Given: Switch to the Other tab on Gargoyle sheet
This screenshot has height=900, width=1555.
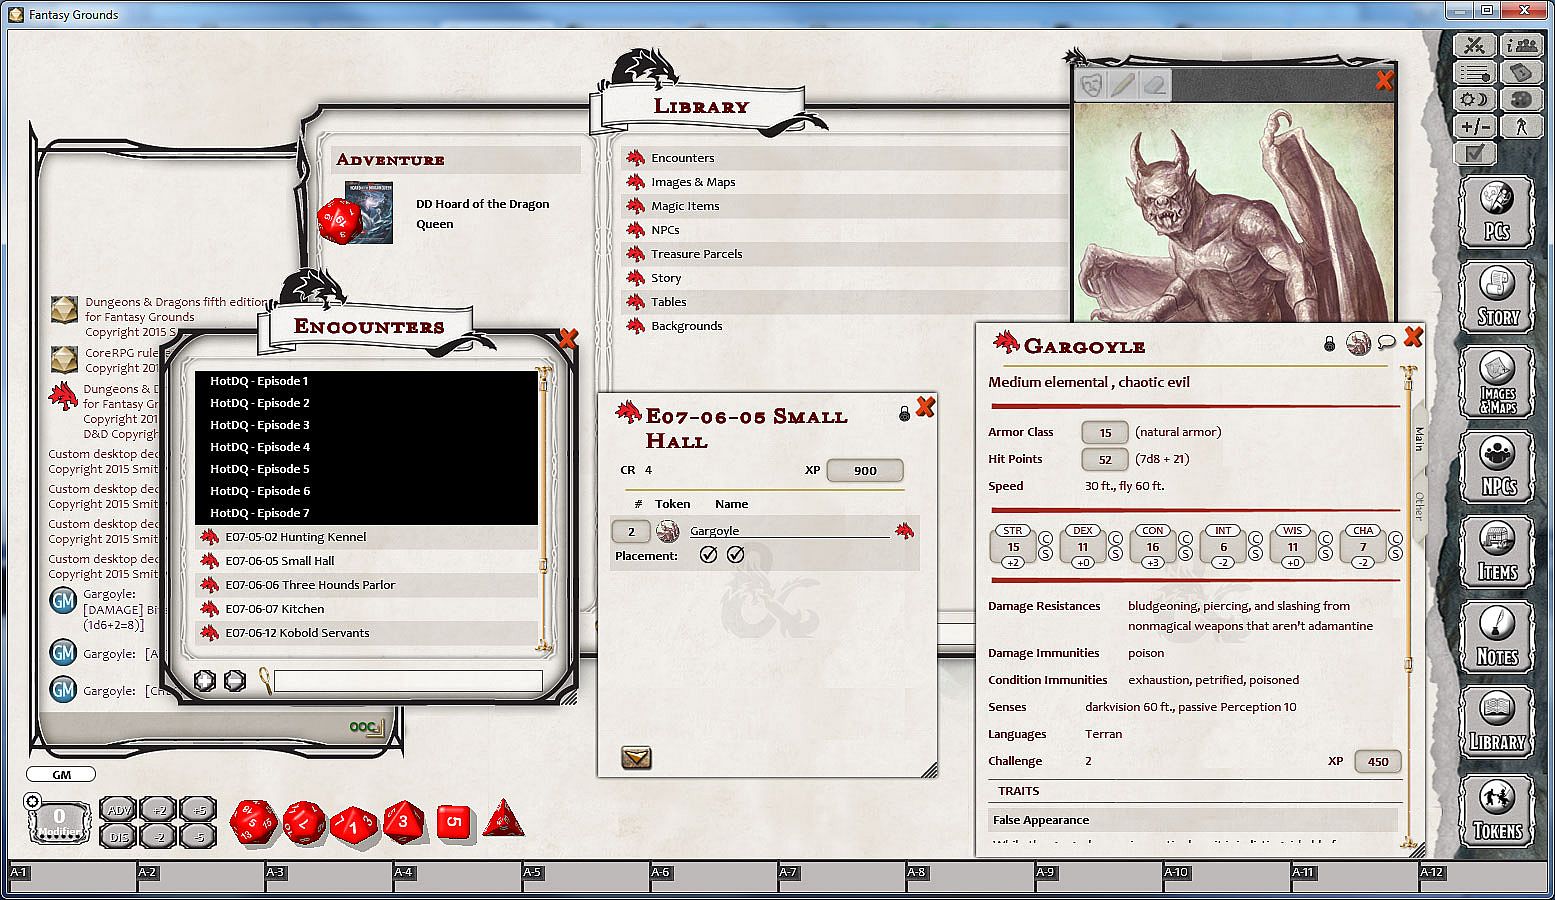Looking at the screenshot, I should pyautogui.click(x=1418, y=505).
